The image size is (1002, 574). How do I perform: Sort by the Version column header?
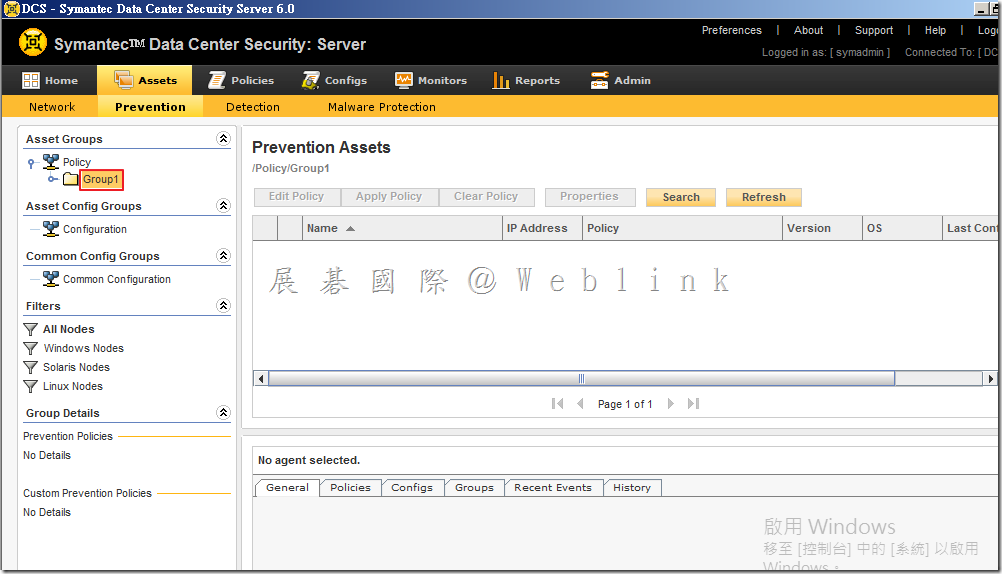[822, 228]
